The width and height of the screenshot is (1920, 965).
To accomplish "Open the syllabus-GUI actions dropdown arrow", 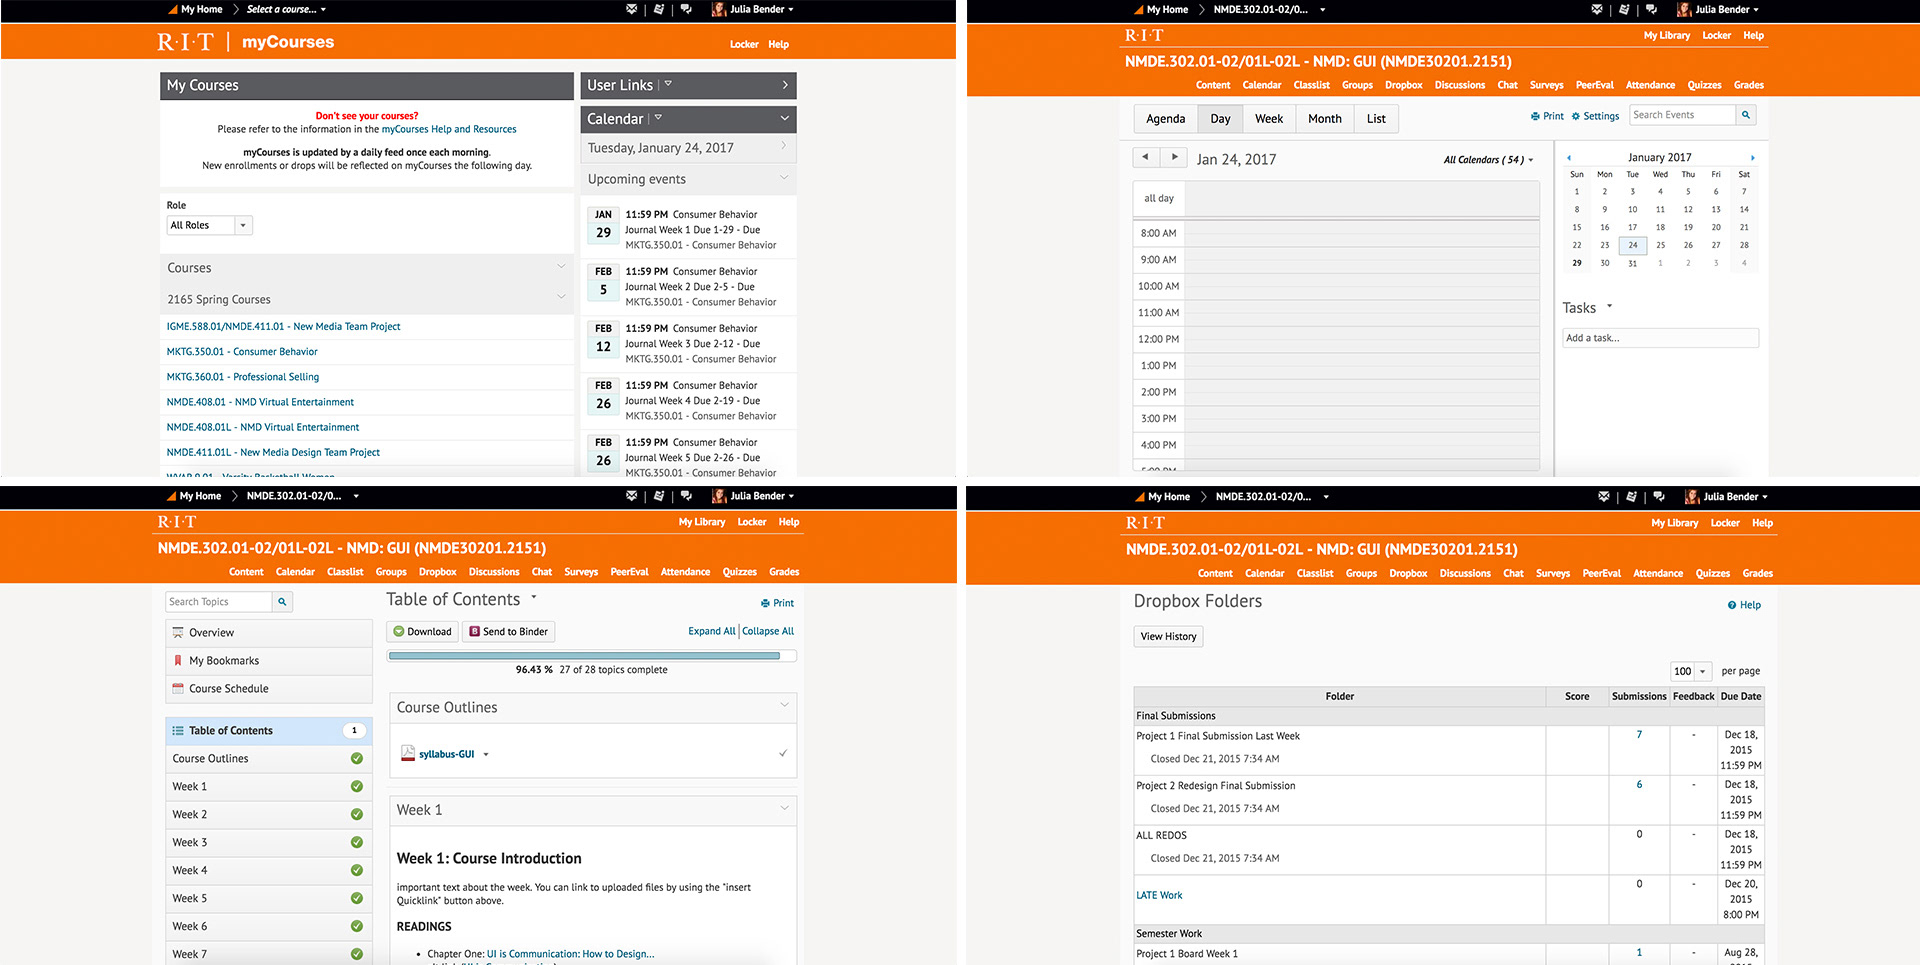I will 486,754.
